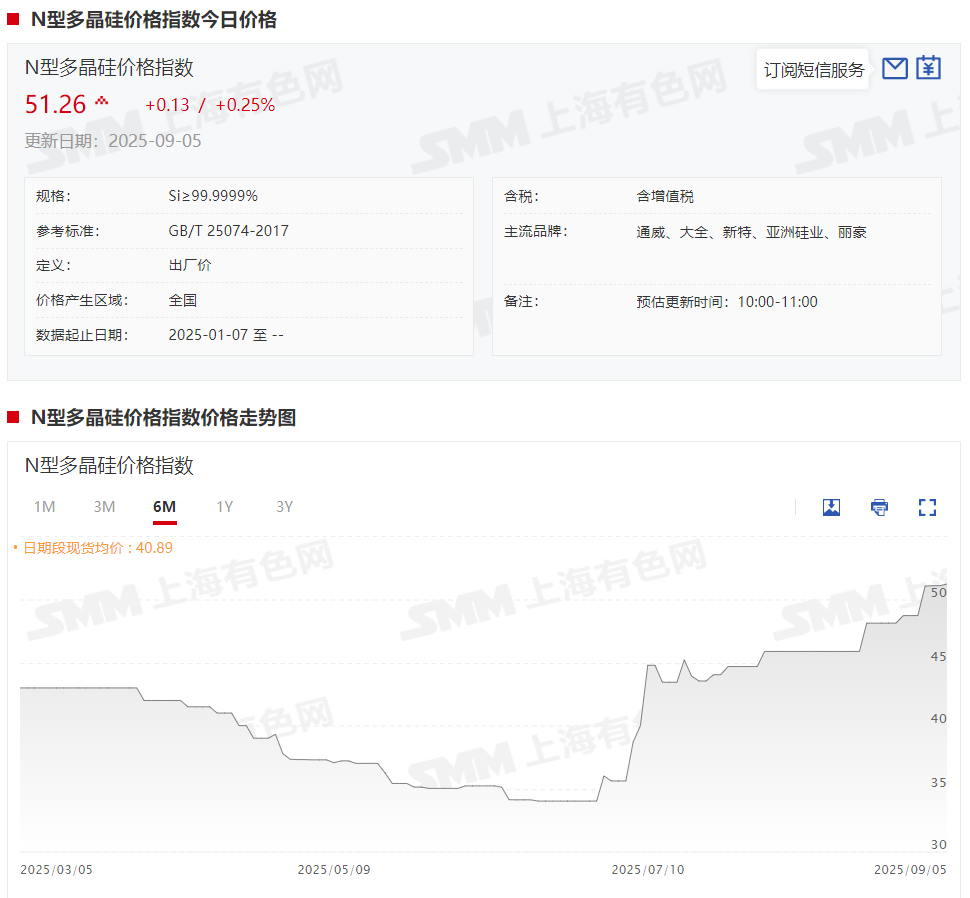
Task: Open 订阅短信服务 subscription
Action: pos(813,70)
